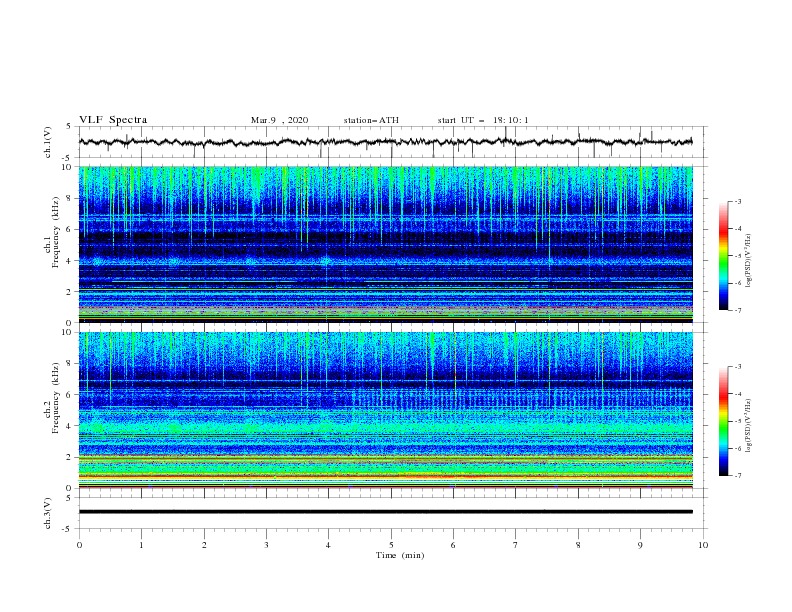The width and height of the screenshot is (792, 612).
Task: Click the "7" tick on the Time axis
Action: 516,545
